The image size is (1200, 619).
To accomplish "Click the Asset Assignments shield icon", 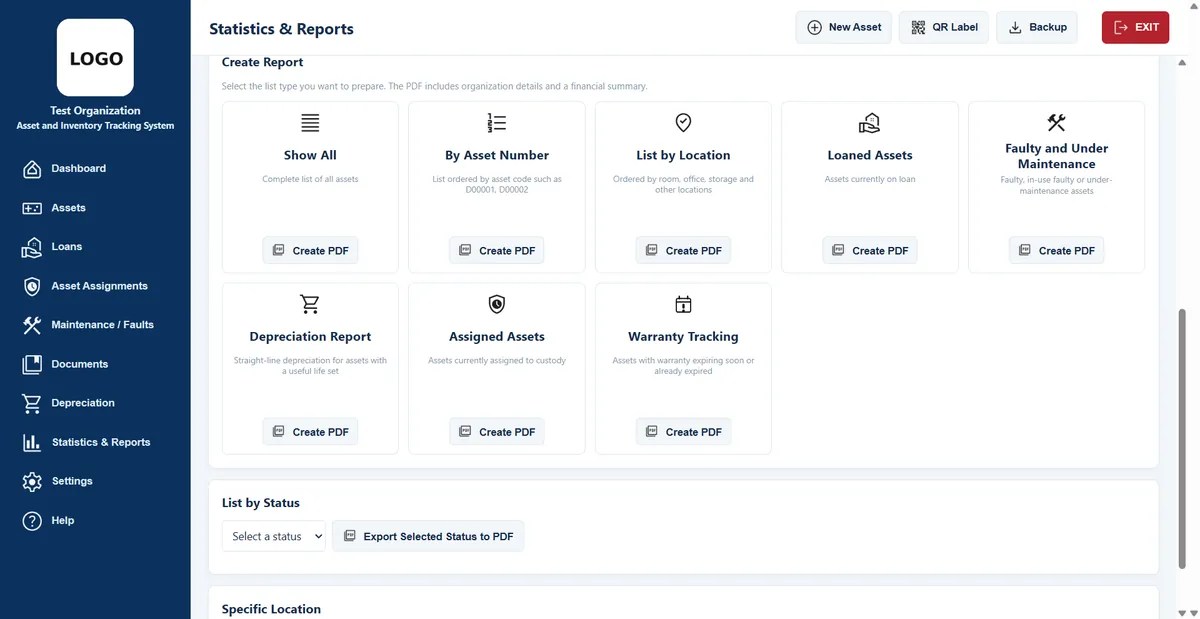I will coord(32,286).
